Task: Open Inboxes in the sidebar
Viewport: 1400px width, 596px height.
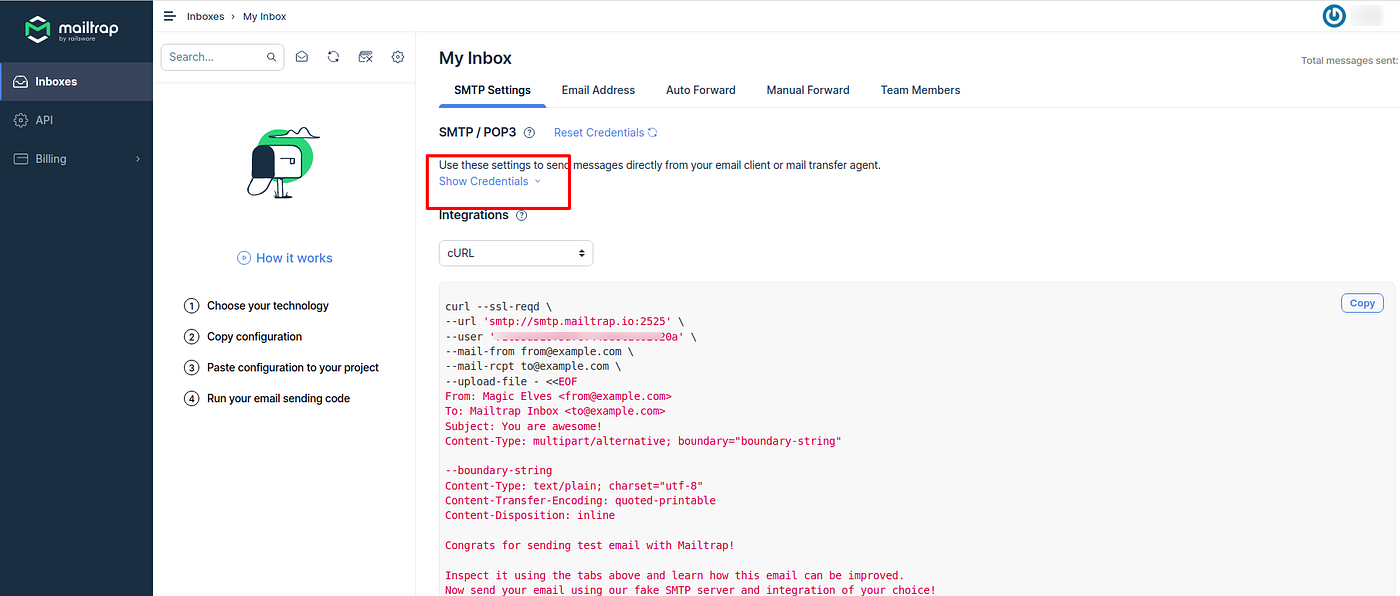Action: coord(76,82)
